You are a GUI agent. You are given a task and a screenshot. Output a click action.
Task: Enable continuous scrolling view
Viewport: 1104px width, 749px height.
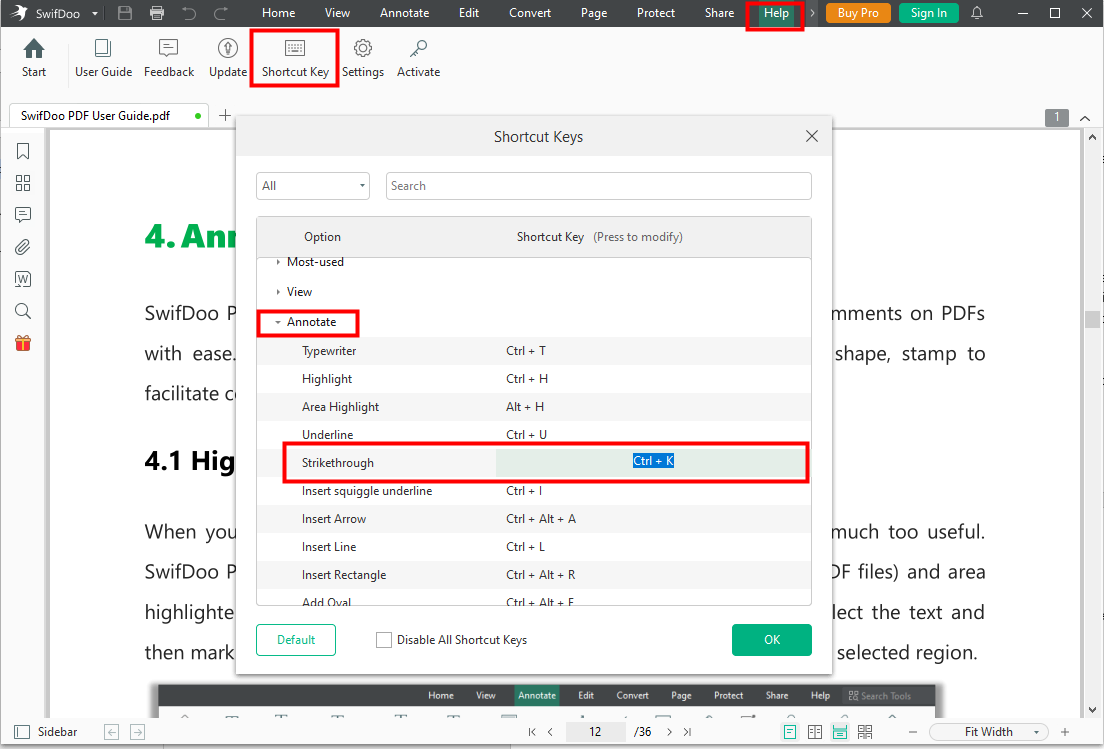pyautogui.click(x=839, y=732)
